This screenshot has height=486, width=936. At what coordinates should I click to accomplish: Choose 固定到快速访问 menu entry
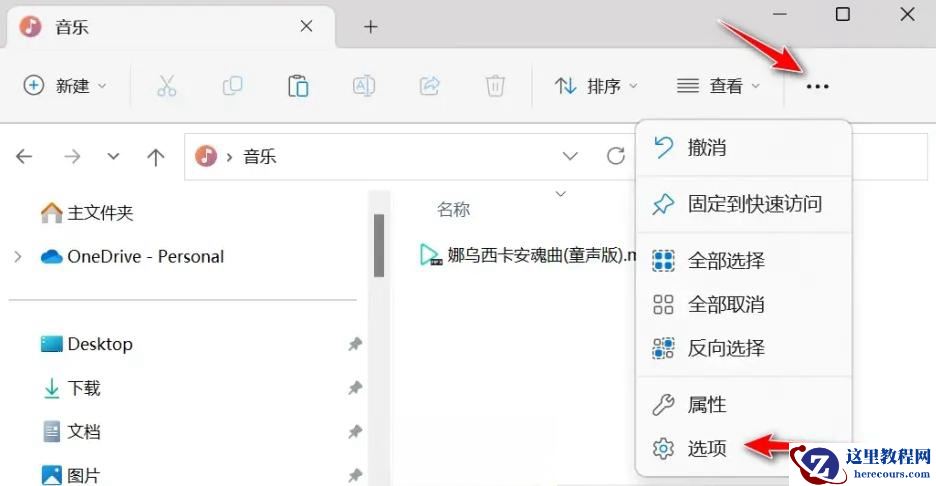[744, 204]
